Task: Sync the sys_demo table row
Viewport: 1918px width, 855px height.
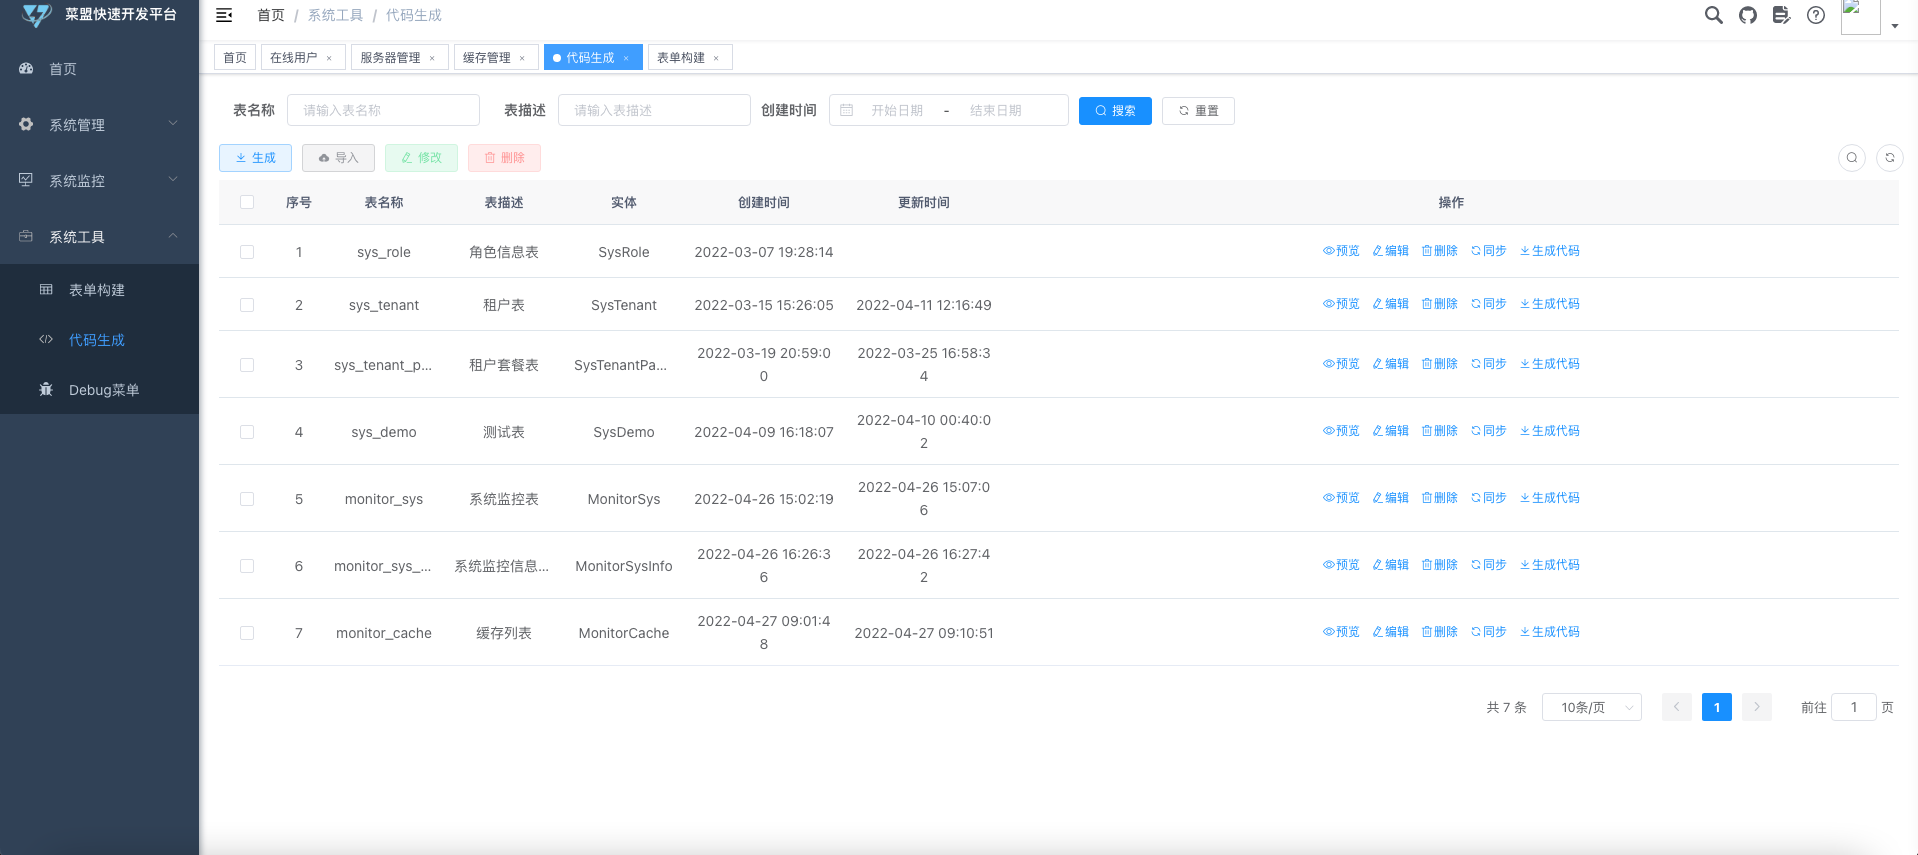Action: coord(1489,431)
